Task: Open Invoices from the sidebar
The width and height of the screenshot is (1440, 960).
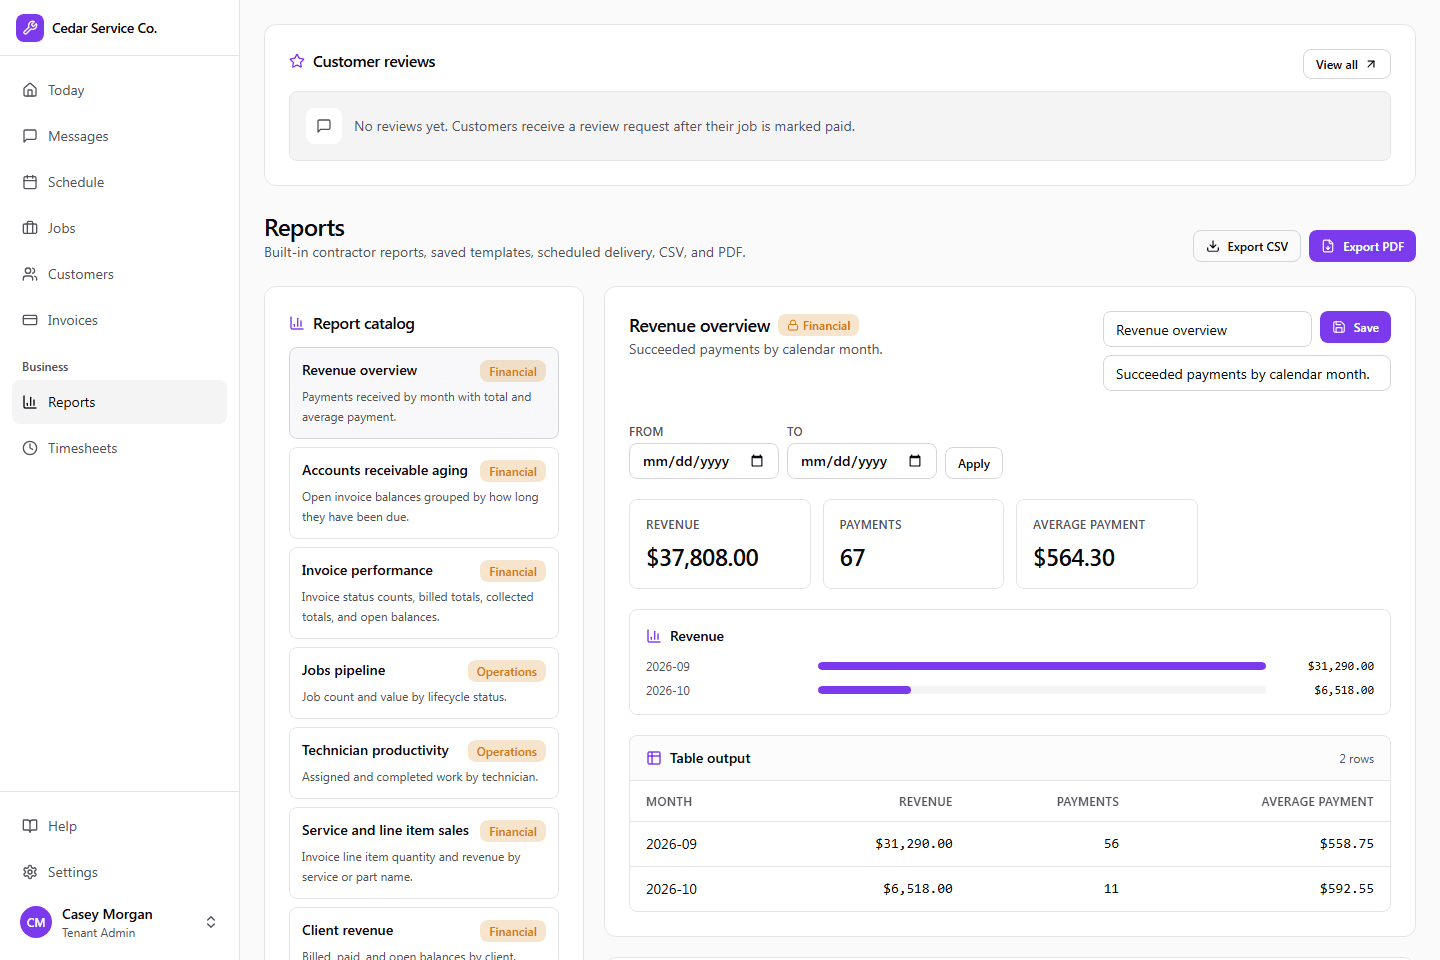Action: pos(120,320)
